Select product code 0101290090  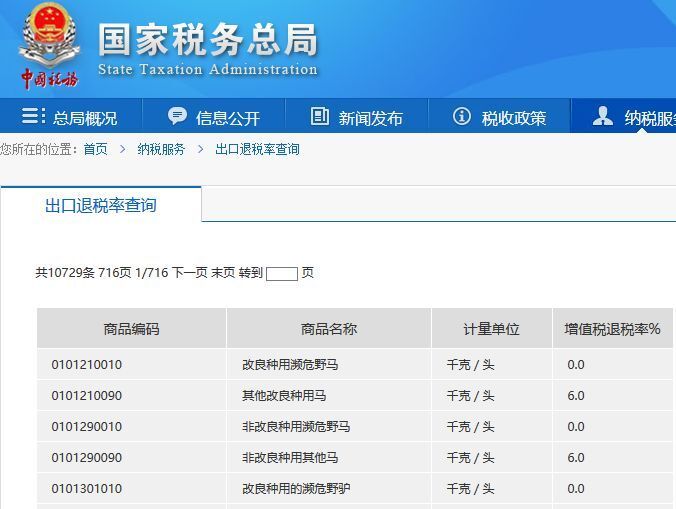tap(87, 458)
